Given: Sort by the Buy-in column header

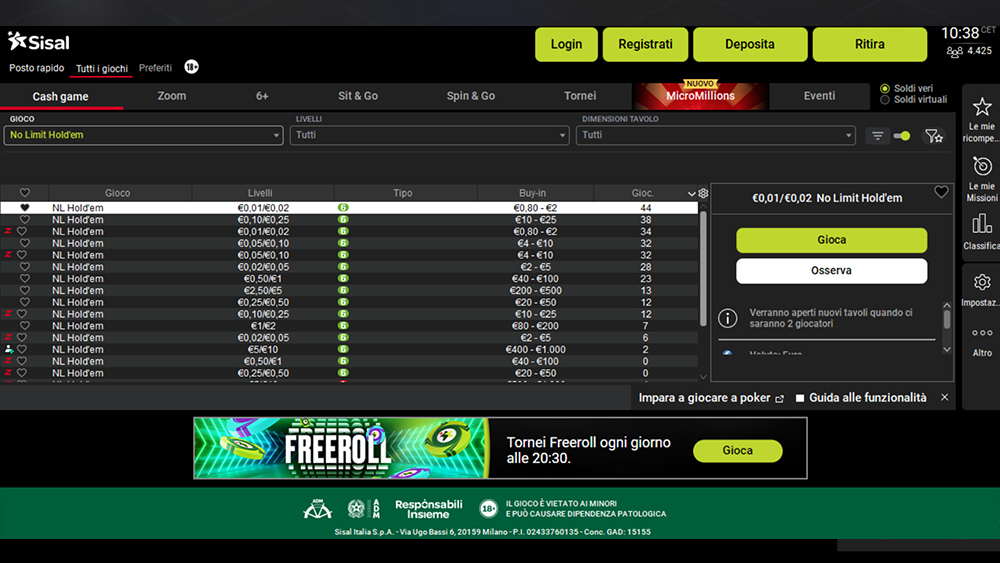Looking at the screenshot, I should [533, 193].
